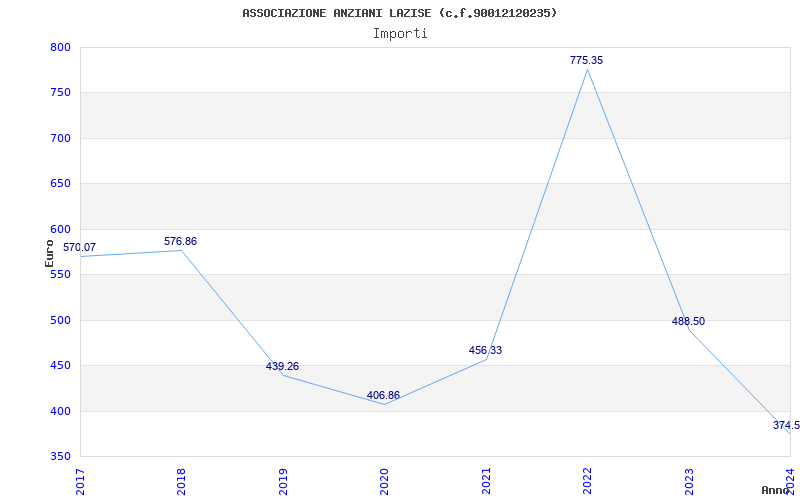The image size is (800, 500).
Task: Select the 576.86 data label
Action: tap(180, 241)
